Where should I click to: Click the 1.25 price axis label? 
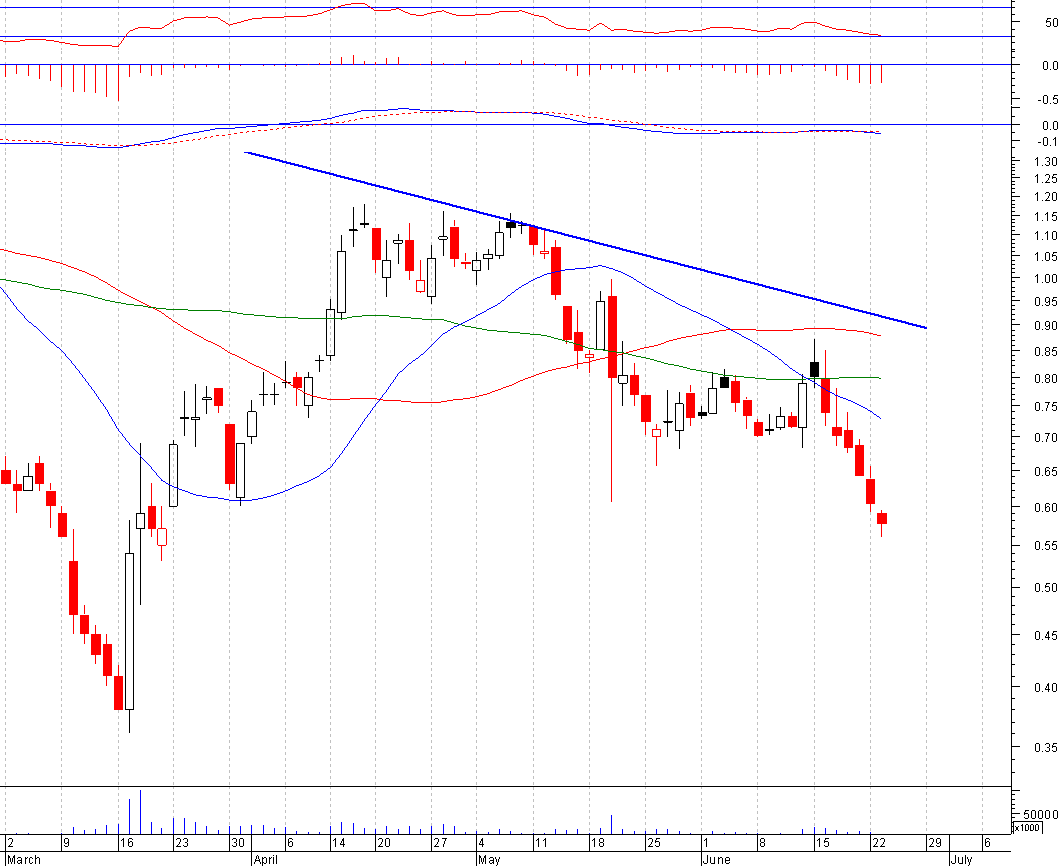(1046, 179)
